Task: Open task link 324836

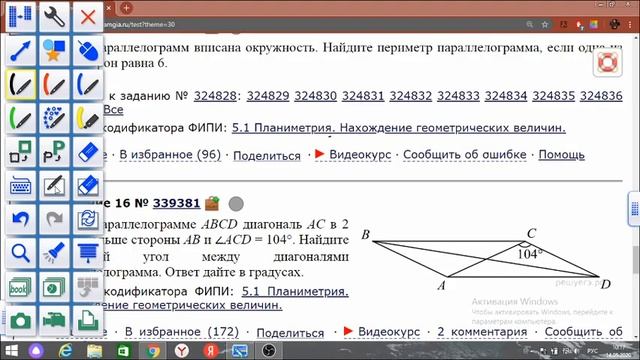Action: pyautogui.click(x=601, y=96)
